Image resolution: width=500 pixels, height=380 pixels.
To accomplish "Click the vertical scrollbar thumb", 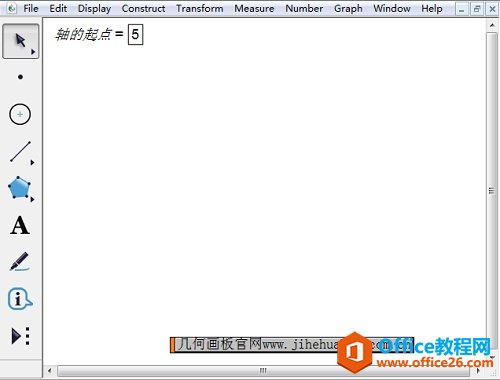I will tap(492, 191).
